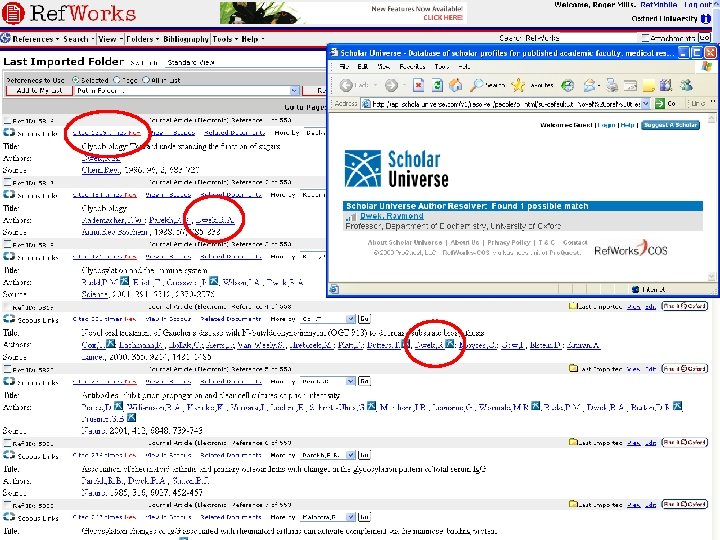Image resolution: width=720 pixels, height=540 pixels.
Task: Open the 'Put in Folder' dropdown
Action: tap(187, 90)
